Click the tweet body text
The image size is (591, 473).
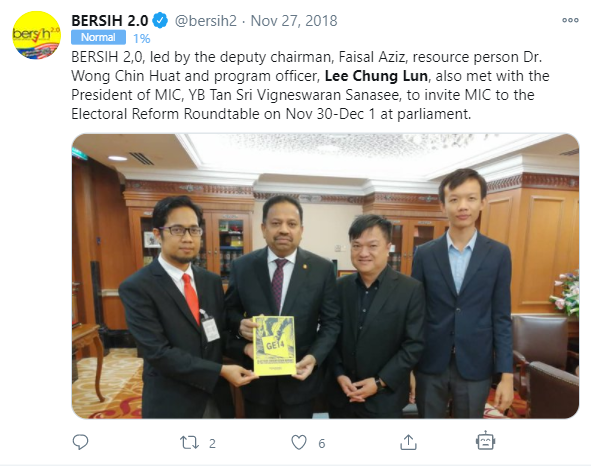310,86
